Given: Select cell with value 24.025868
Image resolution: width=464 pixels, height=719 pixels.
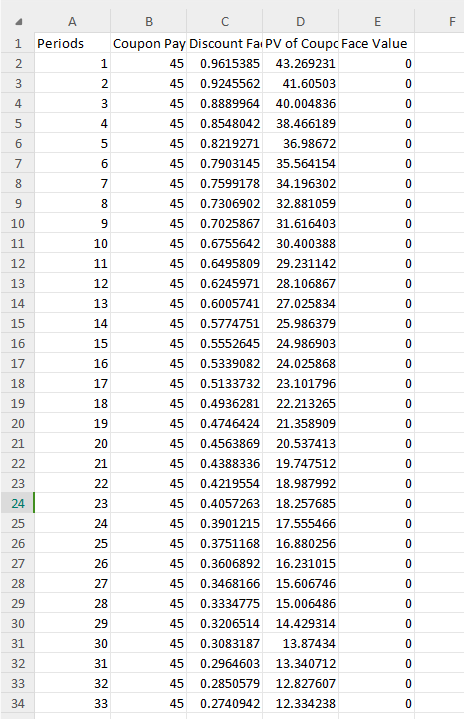Looking at the screenshot, I should click(x=300, y=363).
